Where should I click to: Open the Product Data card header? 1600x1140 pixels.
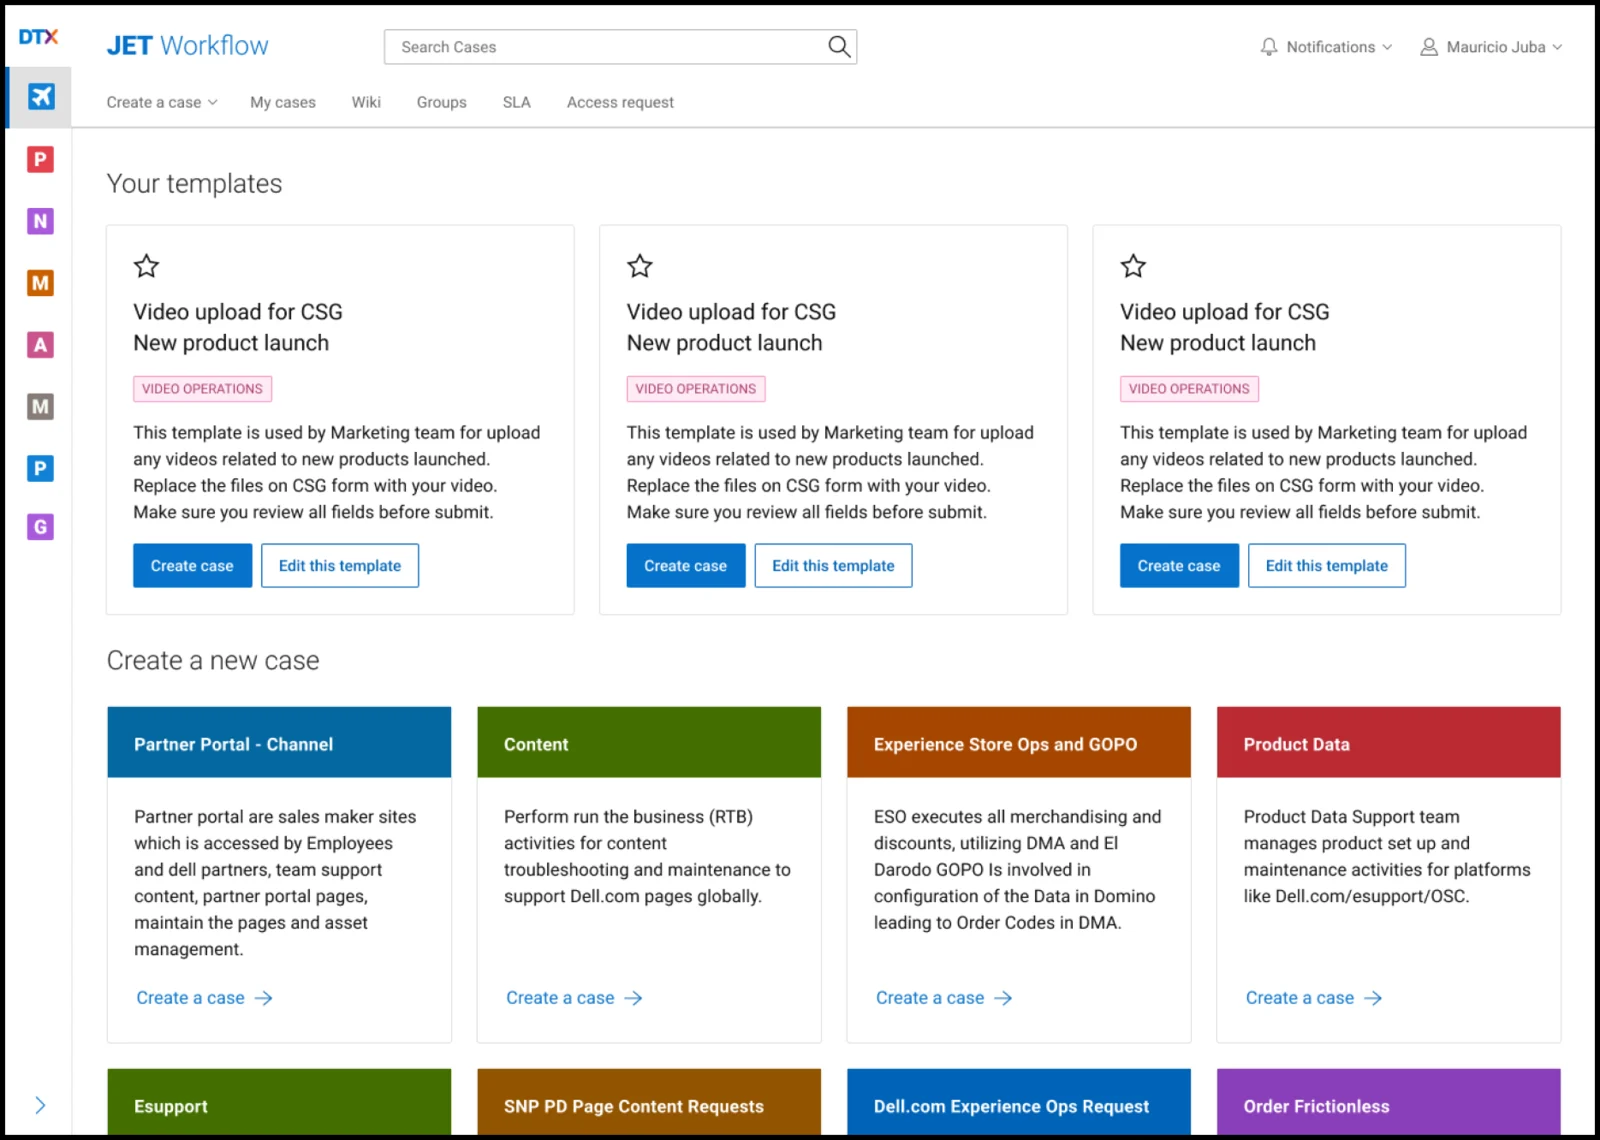(1389, 743)
